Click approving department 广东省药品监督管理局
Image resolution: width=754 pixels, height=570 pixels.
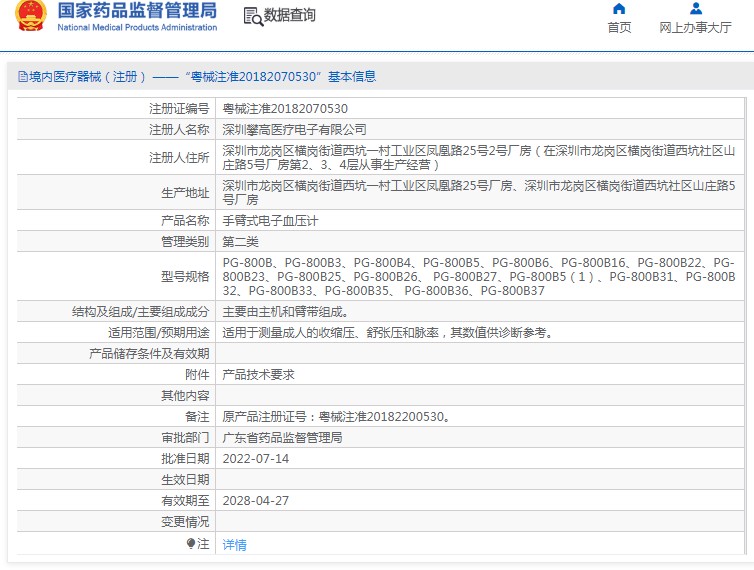point(282,438)
